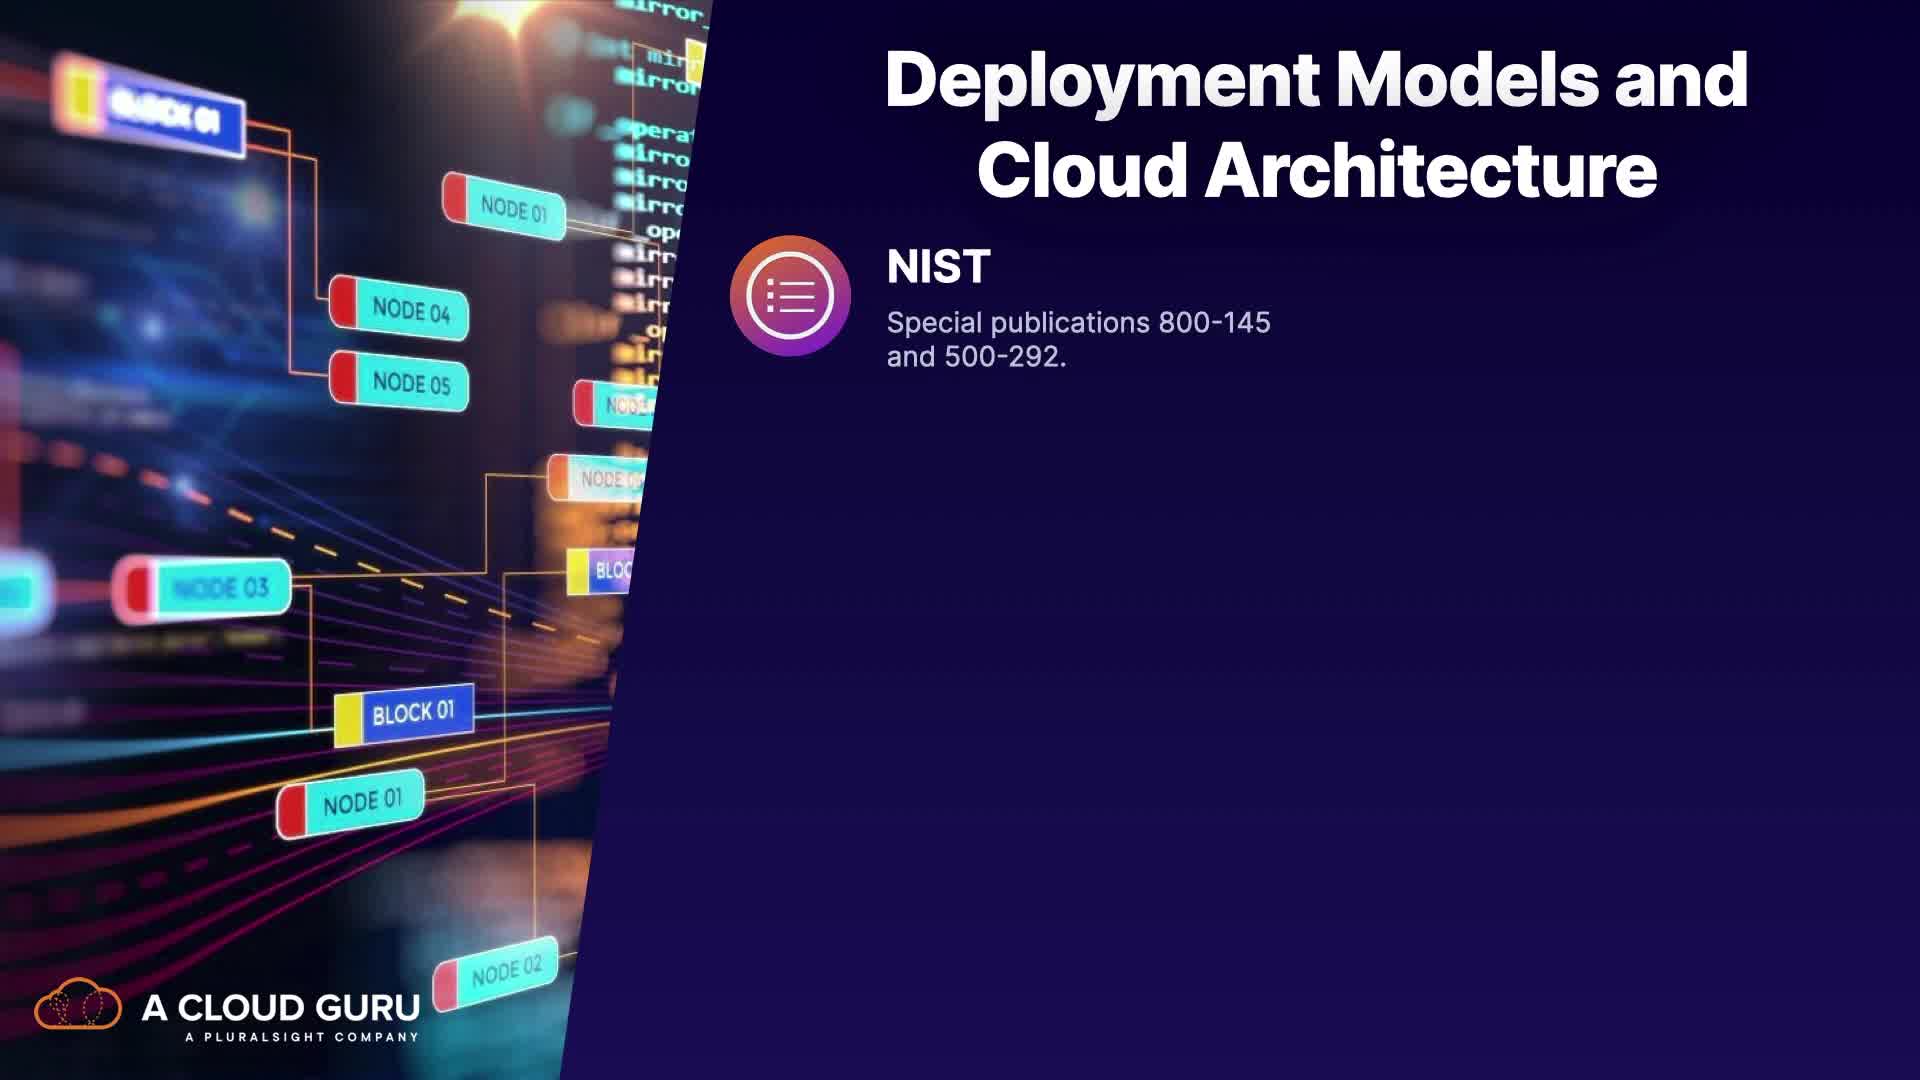
Task: Click the Special publications 800-145 text
Action: (1078, 322)
